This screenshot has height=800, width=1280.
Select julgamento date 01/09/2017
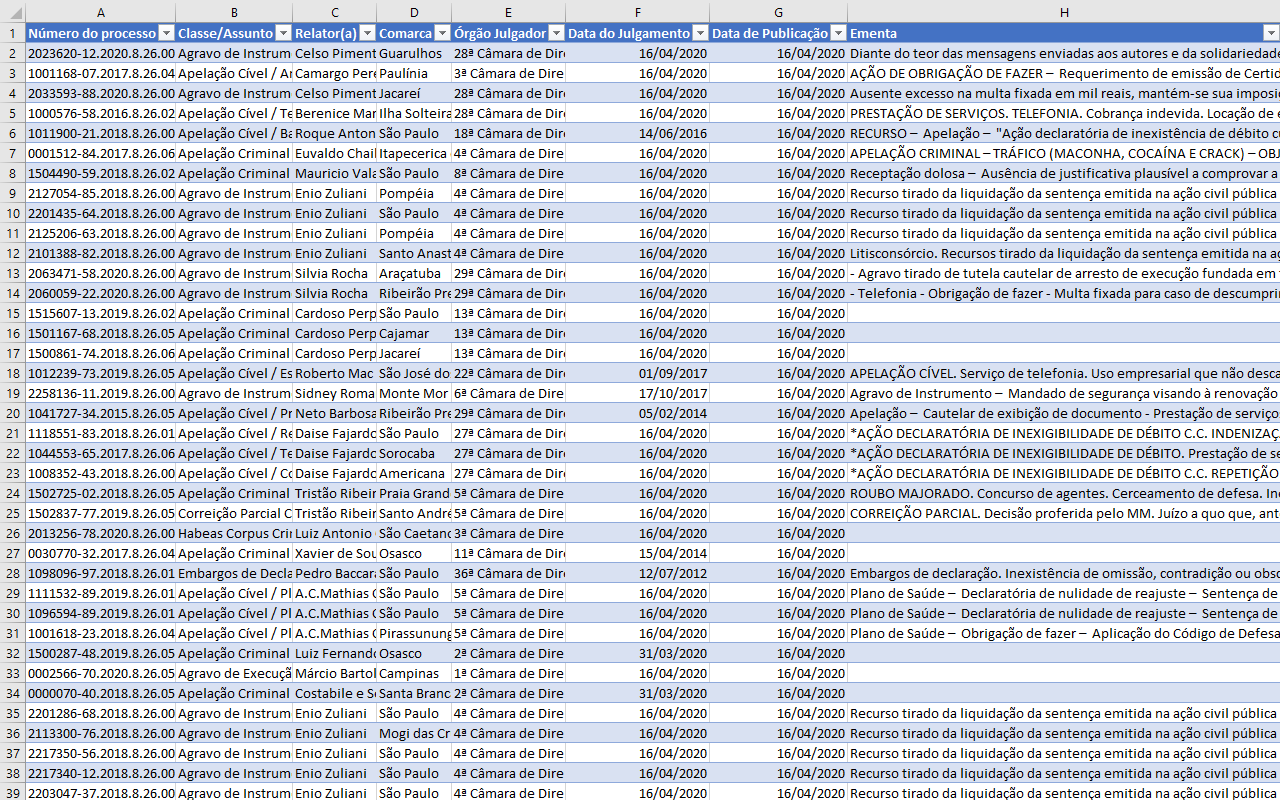(x=638, y=373)
